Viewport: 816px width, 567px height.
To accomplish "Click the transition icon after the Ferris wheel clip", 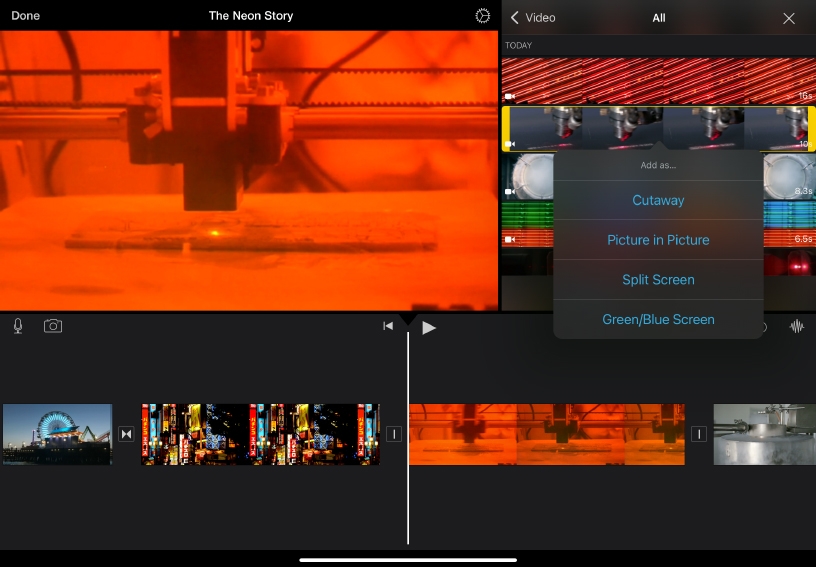I will coord(126,434).
